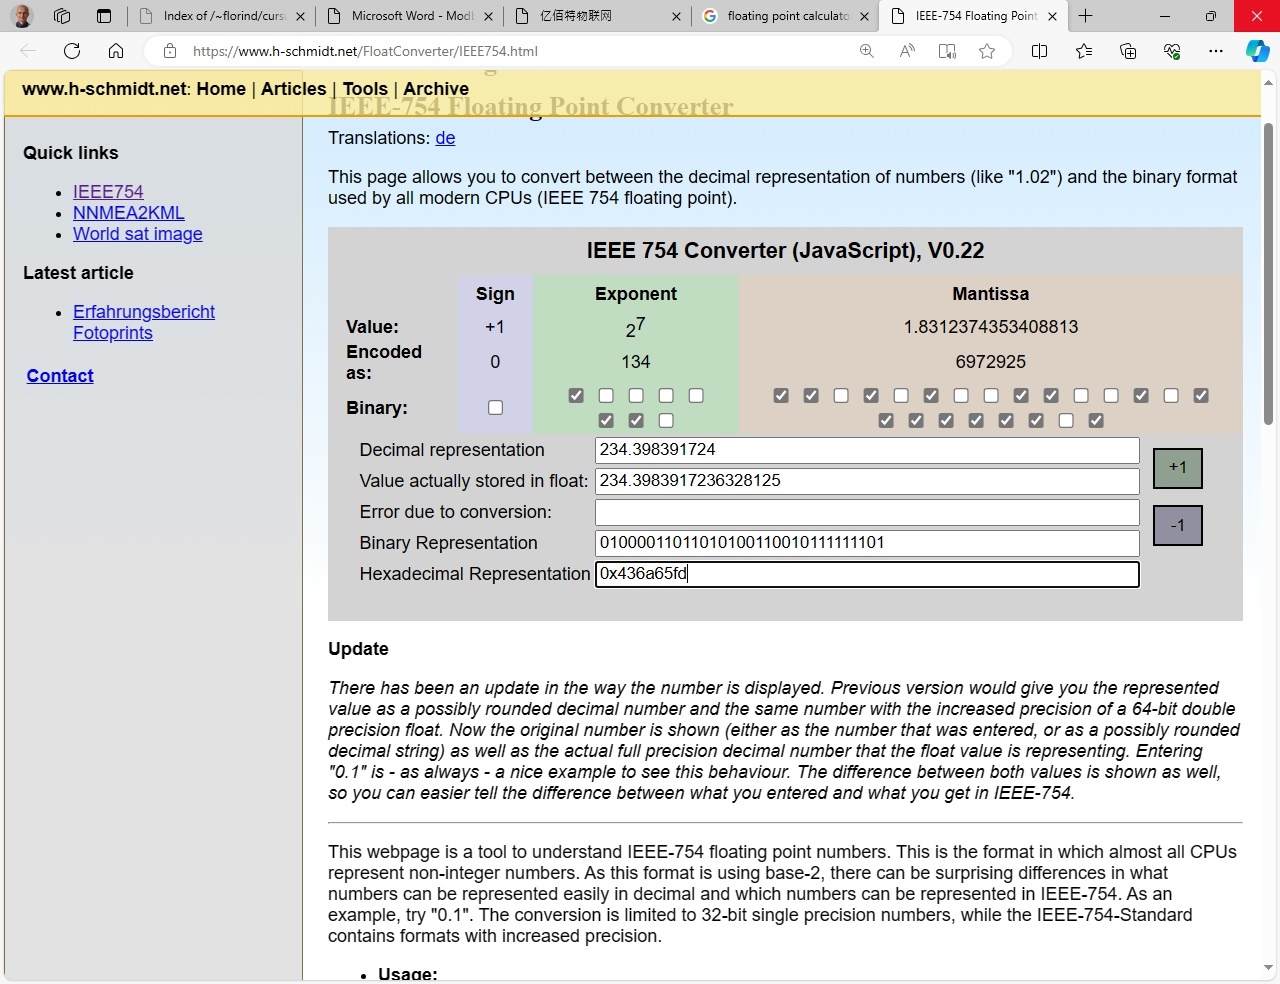
Task: Close the 亿佰特物联网 tab
Action: pos(676,16)
